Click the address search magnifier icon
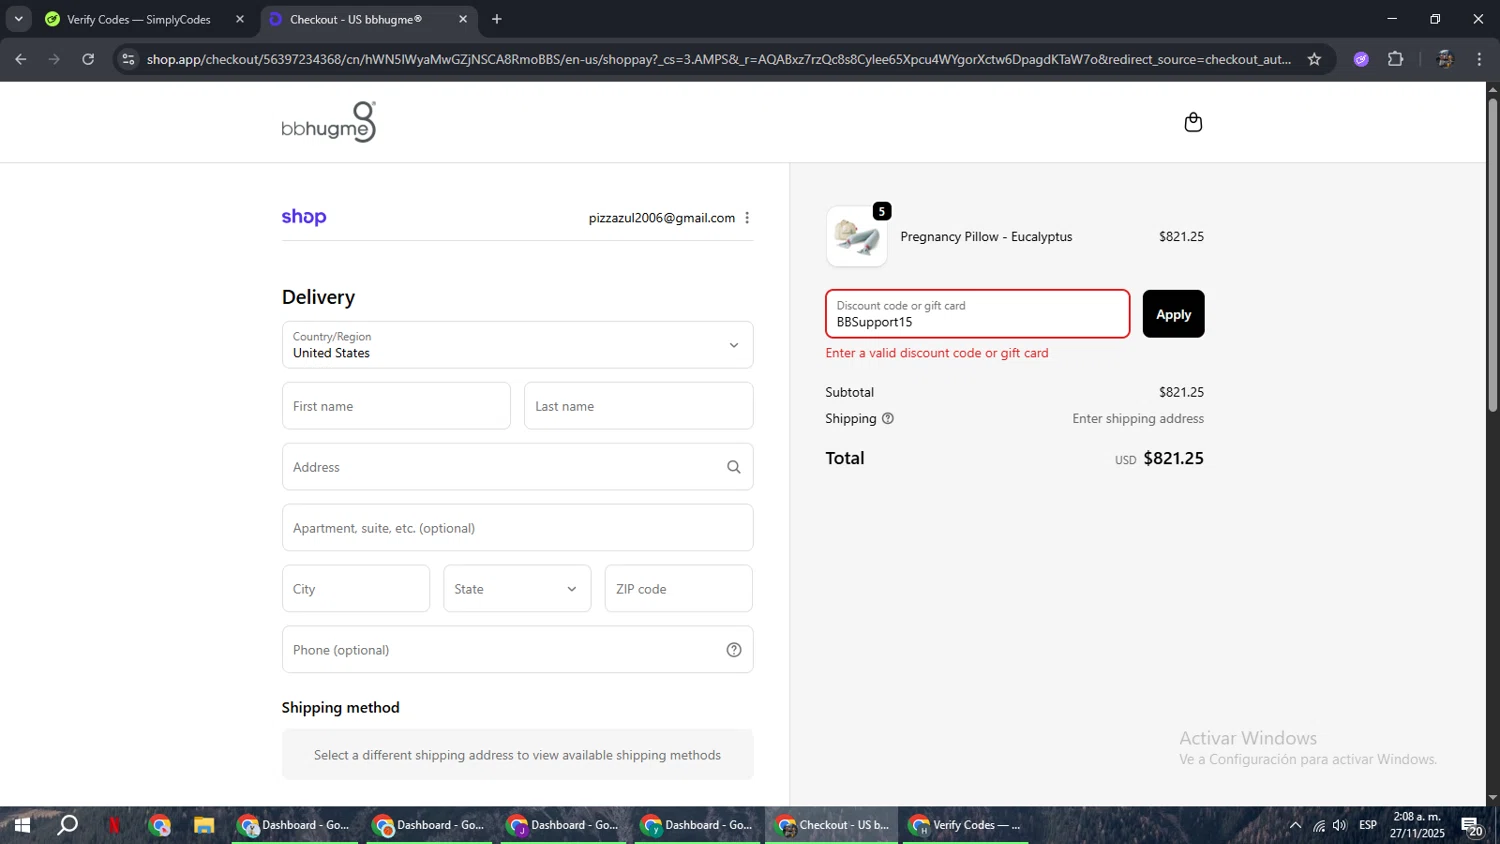Image resolution: width=1500 pixels, height=844 pixels. pyautogui.click(x=733, y=467)
